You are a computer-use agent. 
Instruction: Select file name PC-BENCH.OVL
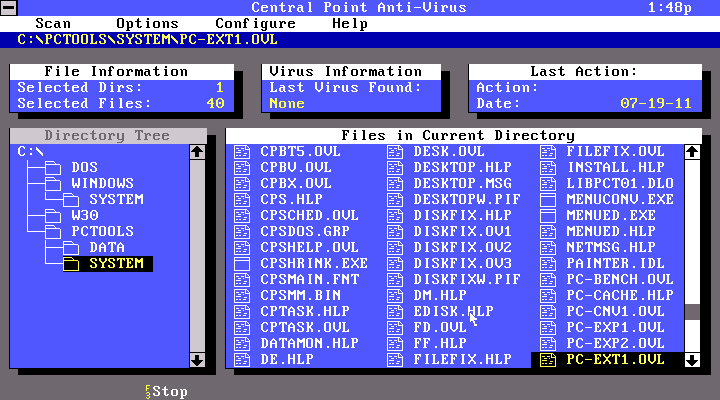click(620, 280)
